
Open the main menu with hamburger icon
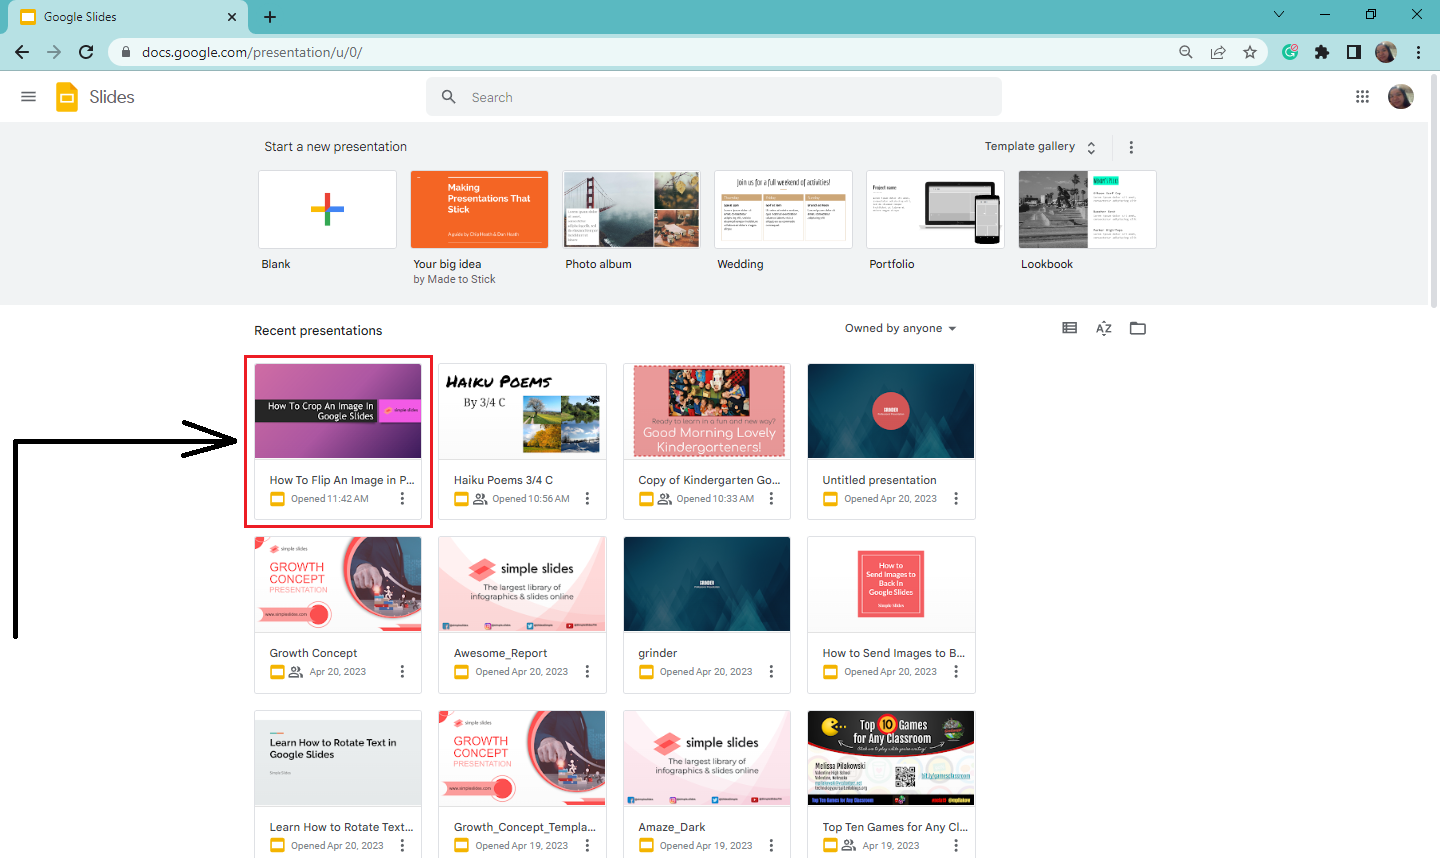point(28,96)
